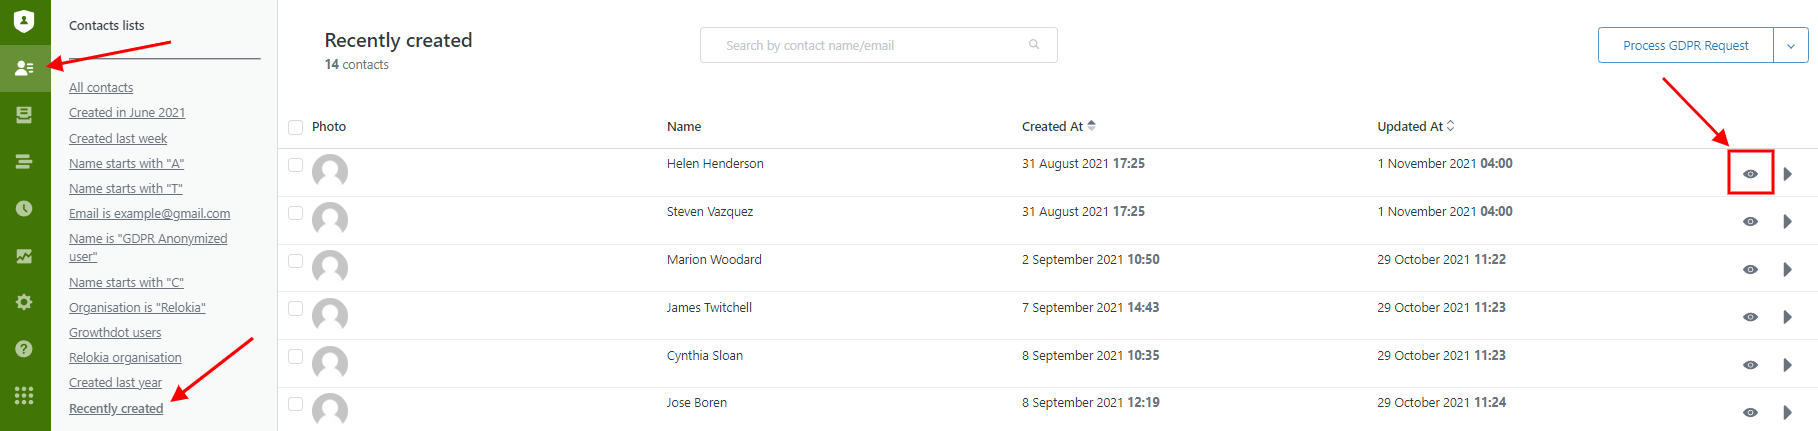1818x431 pixels.
Task: Tick the select-all checkbox beside Photo
Action: [295, 127]
